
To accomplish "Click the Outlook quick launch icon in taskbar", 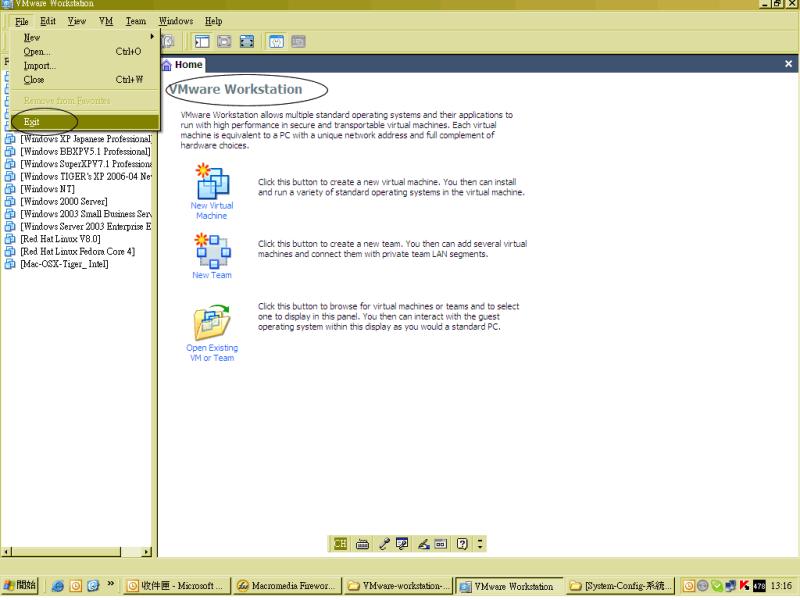I will (x=76, y=586).
